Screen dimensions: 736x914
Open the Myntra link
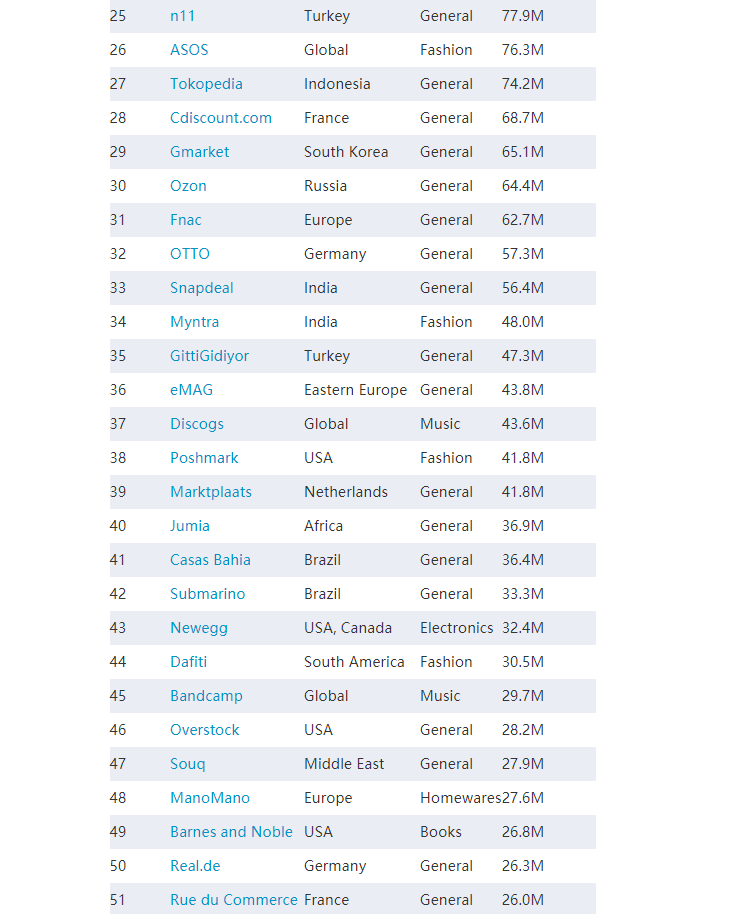[x=195, y=322]
